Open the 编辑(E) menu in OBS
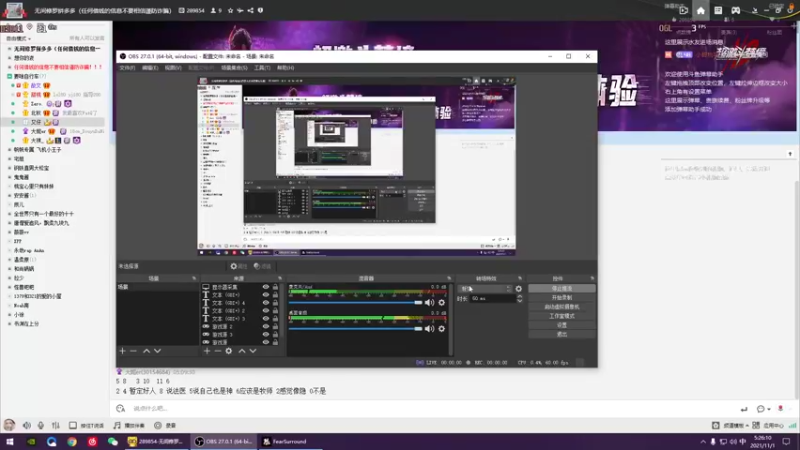The image size is (800, 450). pos(150,68)
